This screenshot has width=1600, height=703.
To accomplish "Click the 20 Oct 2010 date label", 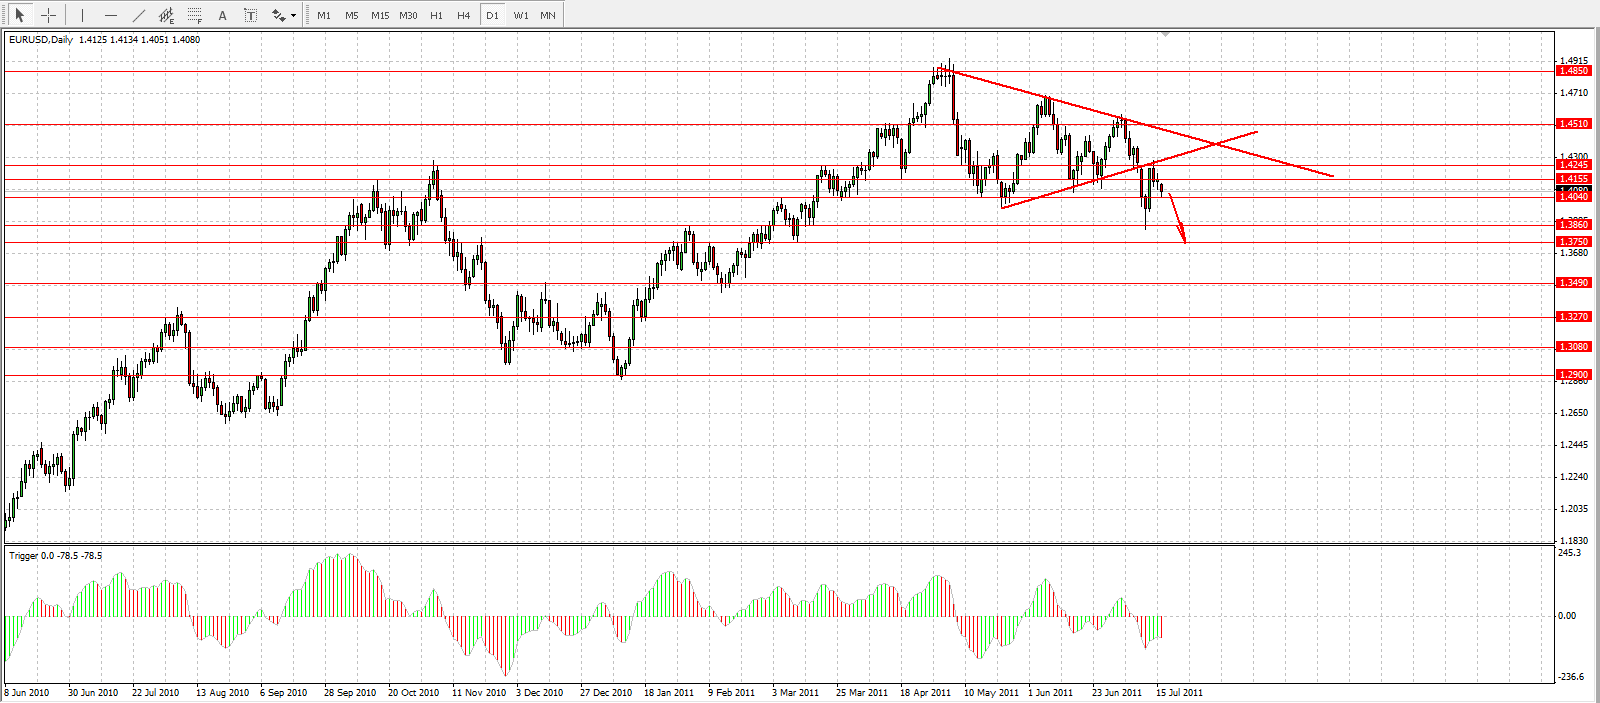I will 413,692.
